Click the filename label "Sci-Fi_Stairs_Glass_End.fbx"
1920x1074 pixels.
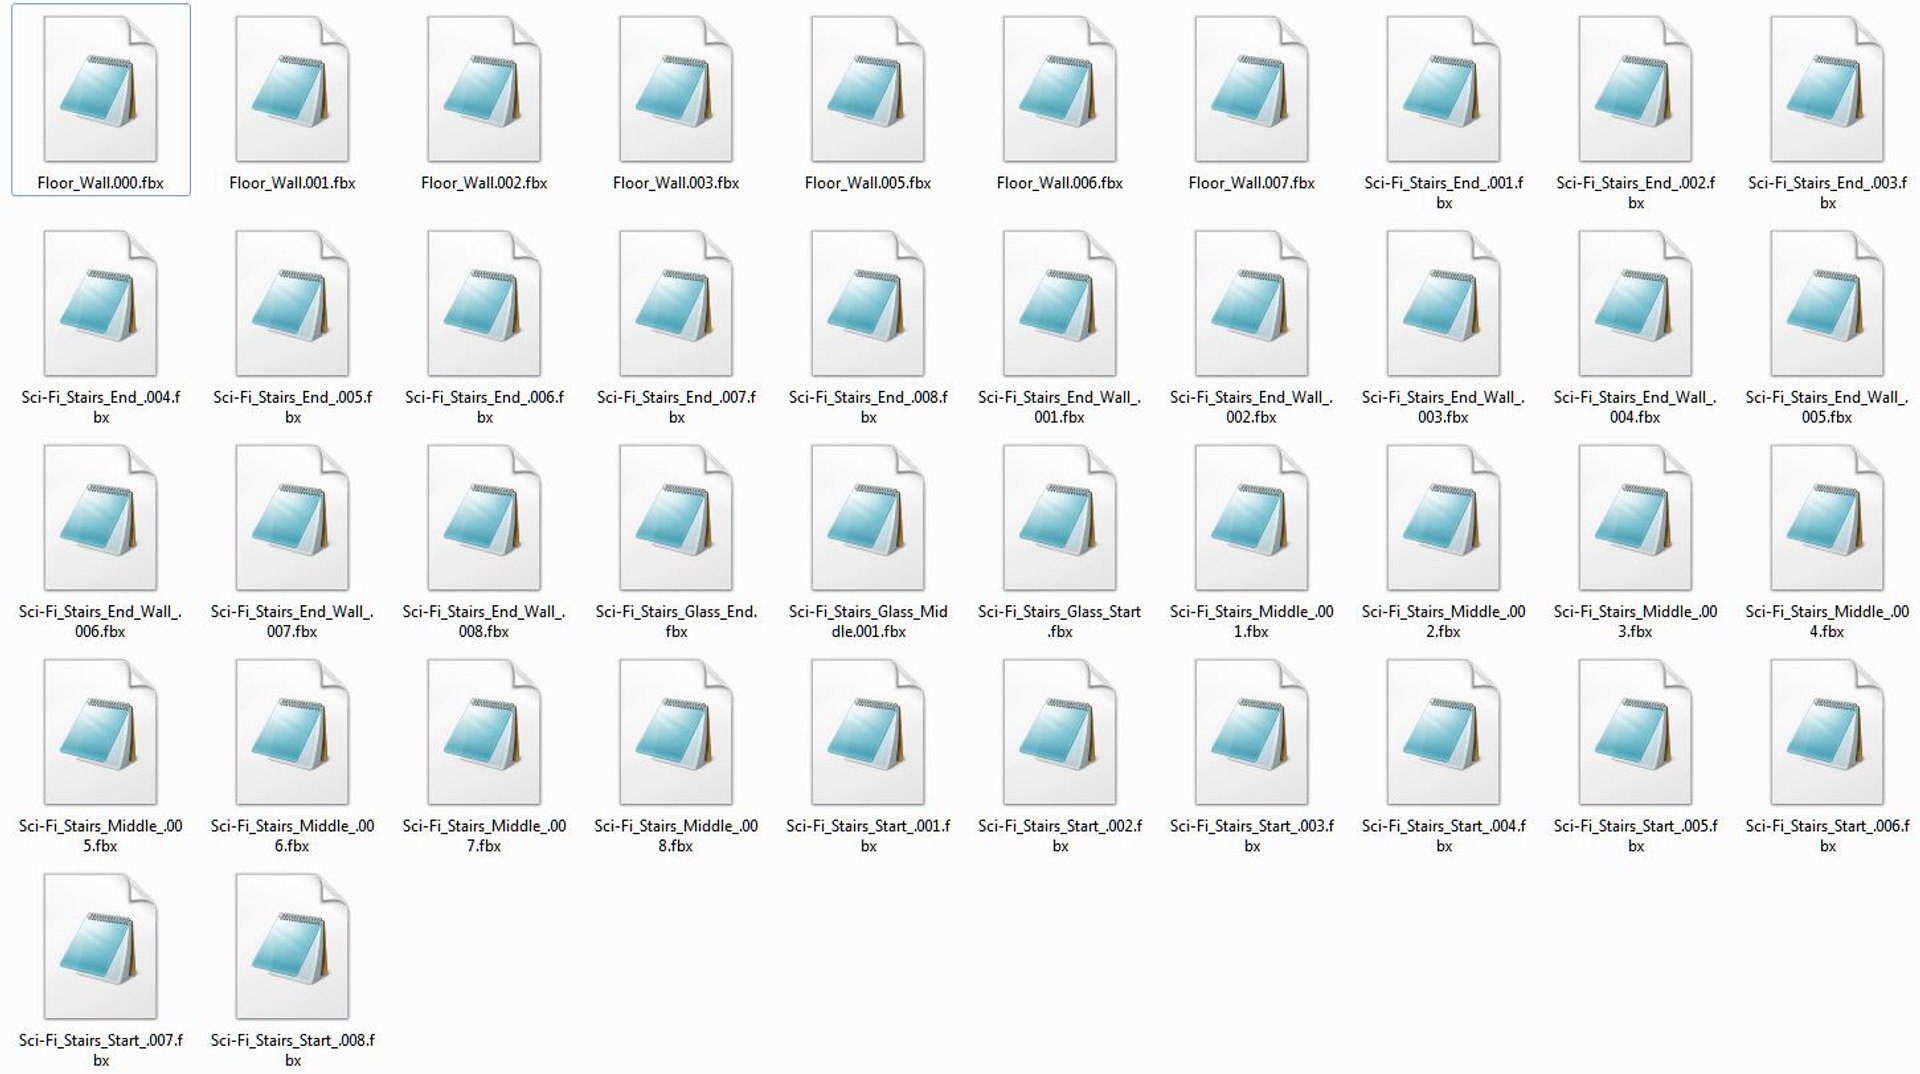pos(676,621)
